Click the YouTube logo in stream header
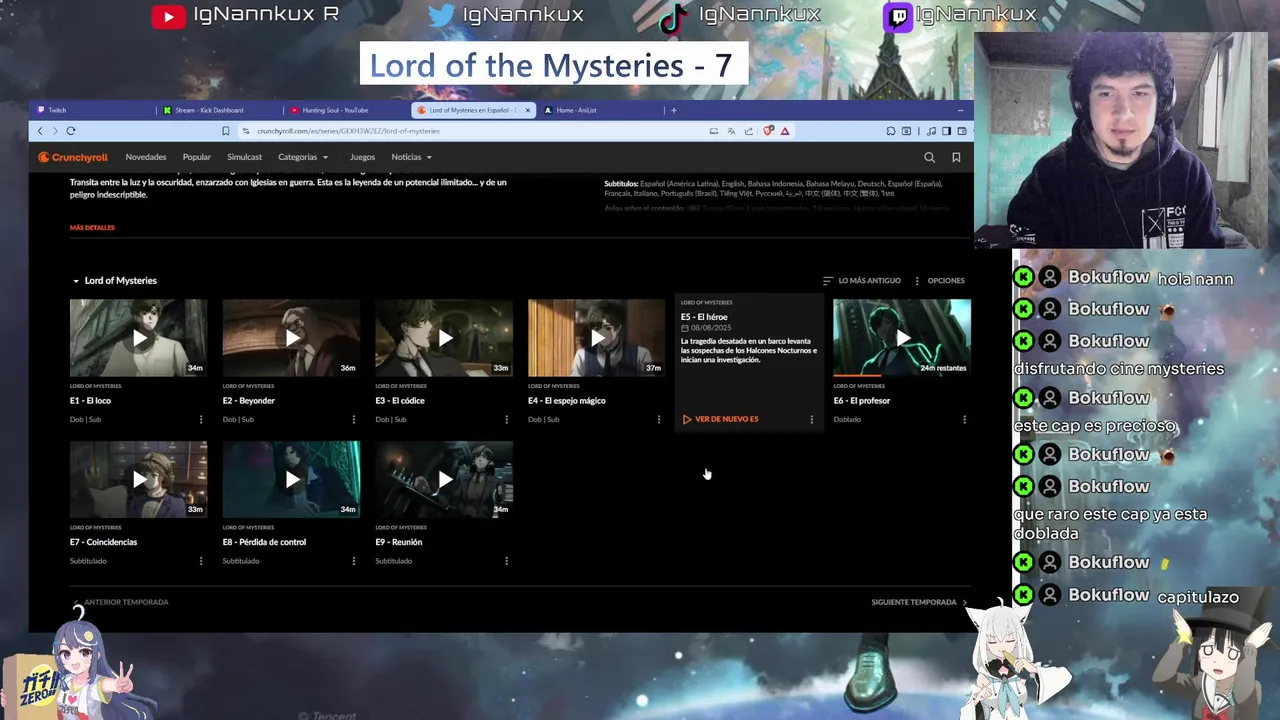 (x=168, y=16)
